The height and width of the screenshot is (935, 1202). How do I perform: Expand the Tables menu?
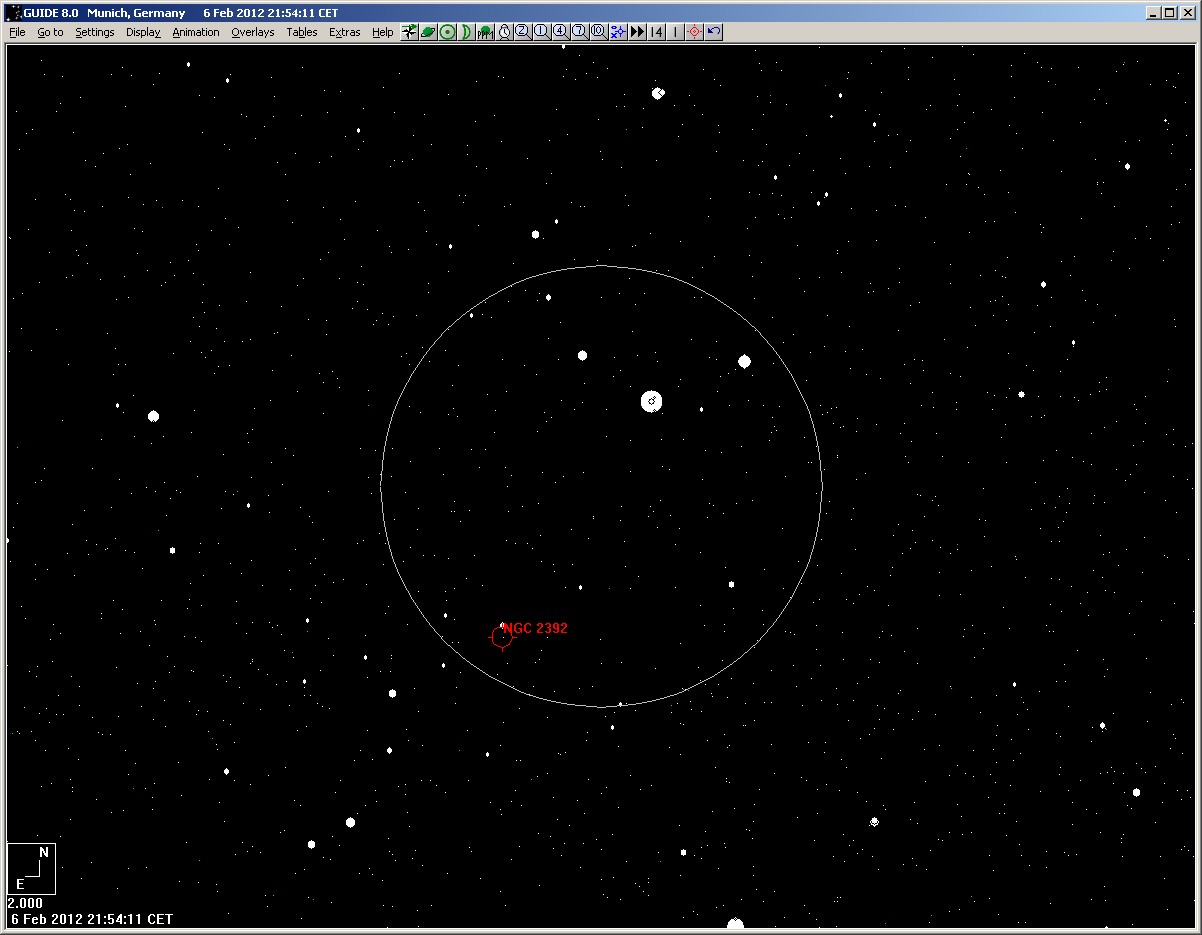click(301, 32)
